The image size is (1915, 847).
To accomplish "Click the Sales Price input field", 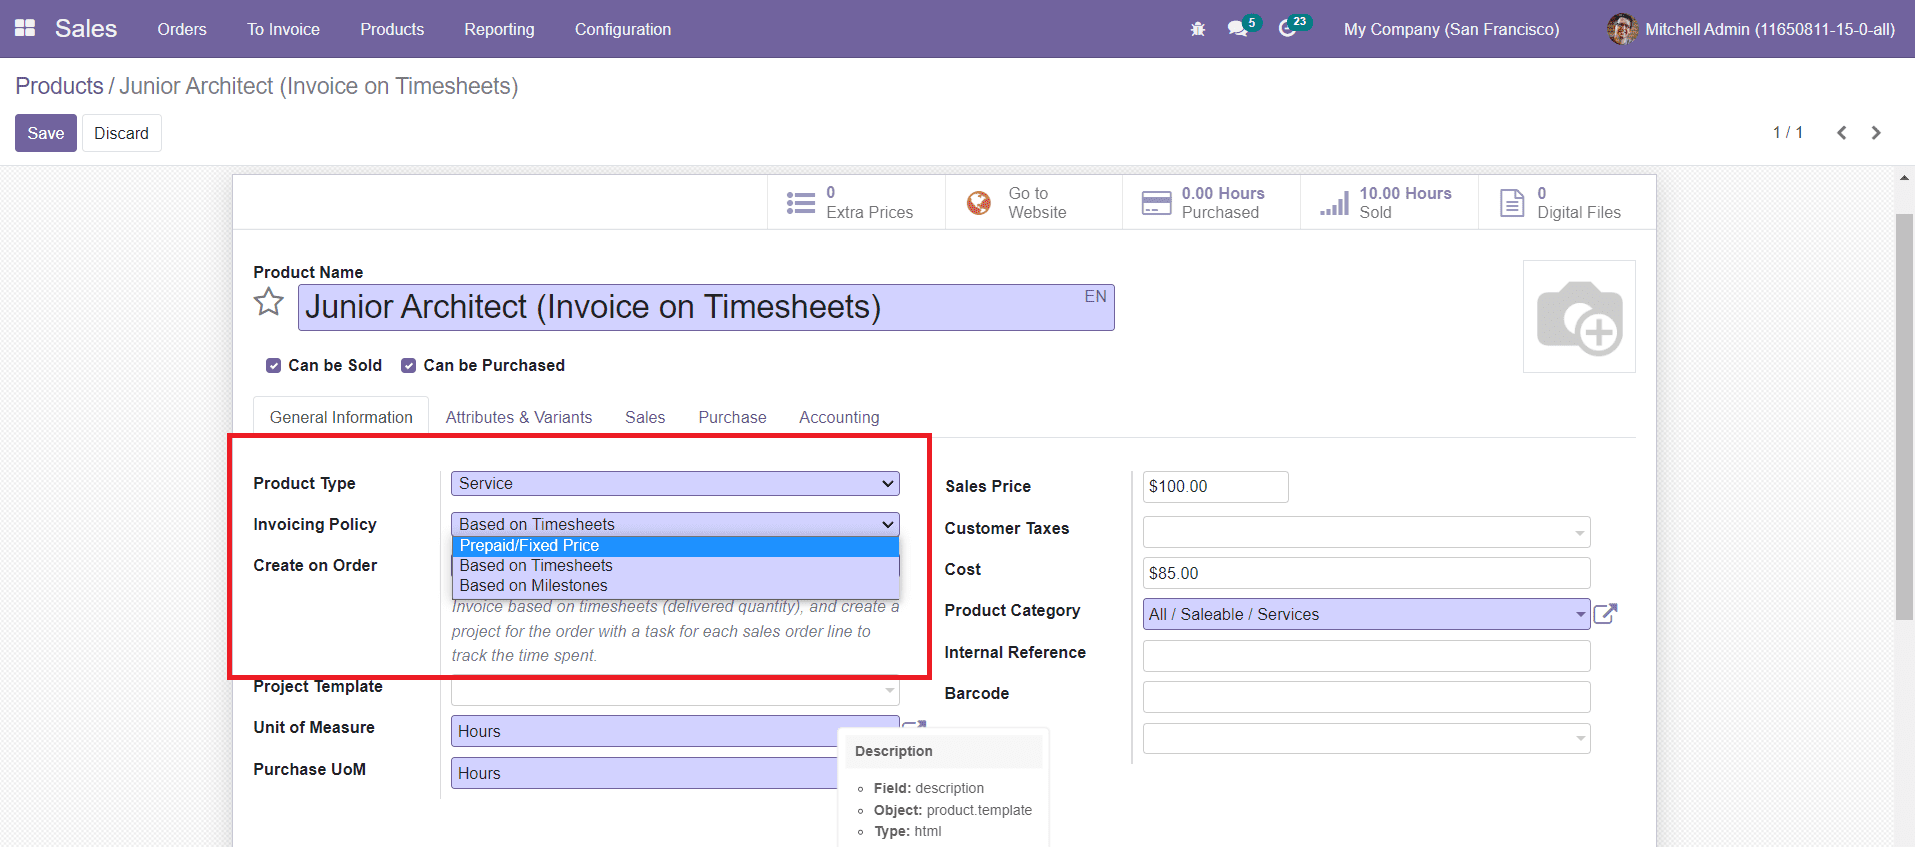I will click(1214, 487).
